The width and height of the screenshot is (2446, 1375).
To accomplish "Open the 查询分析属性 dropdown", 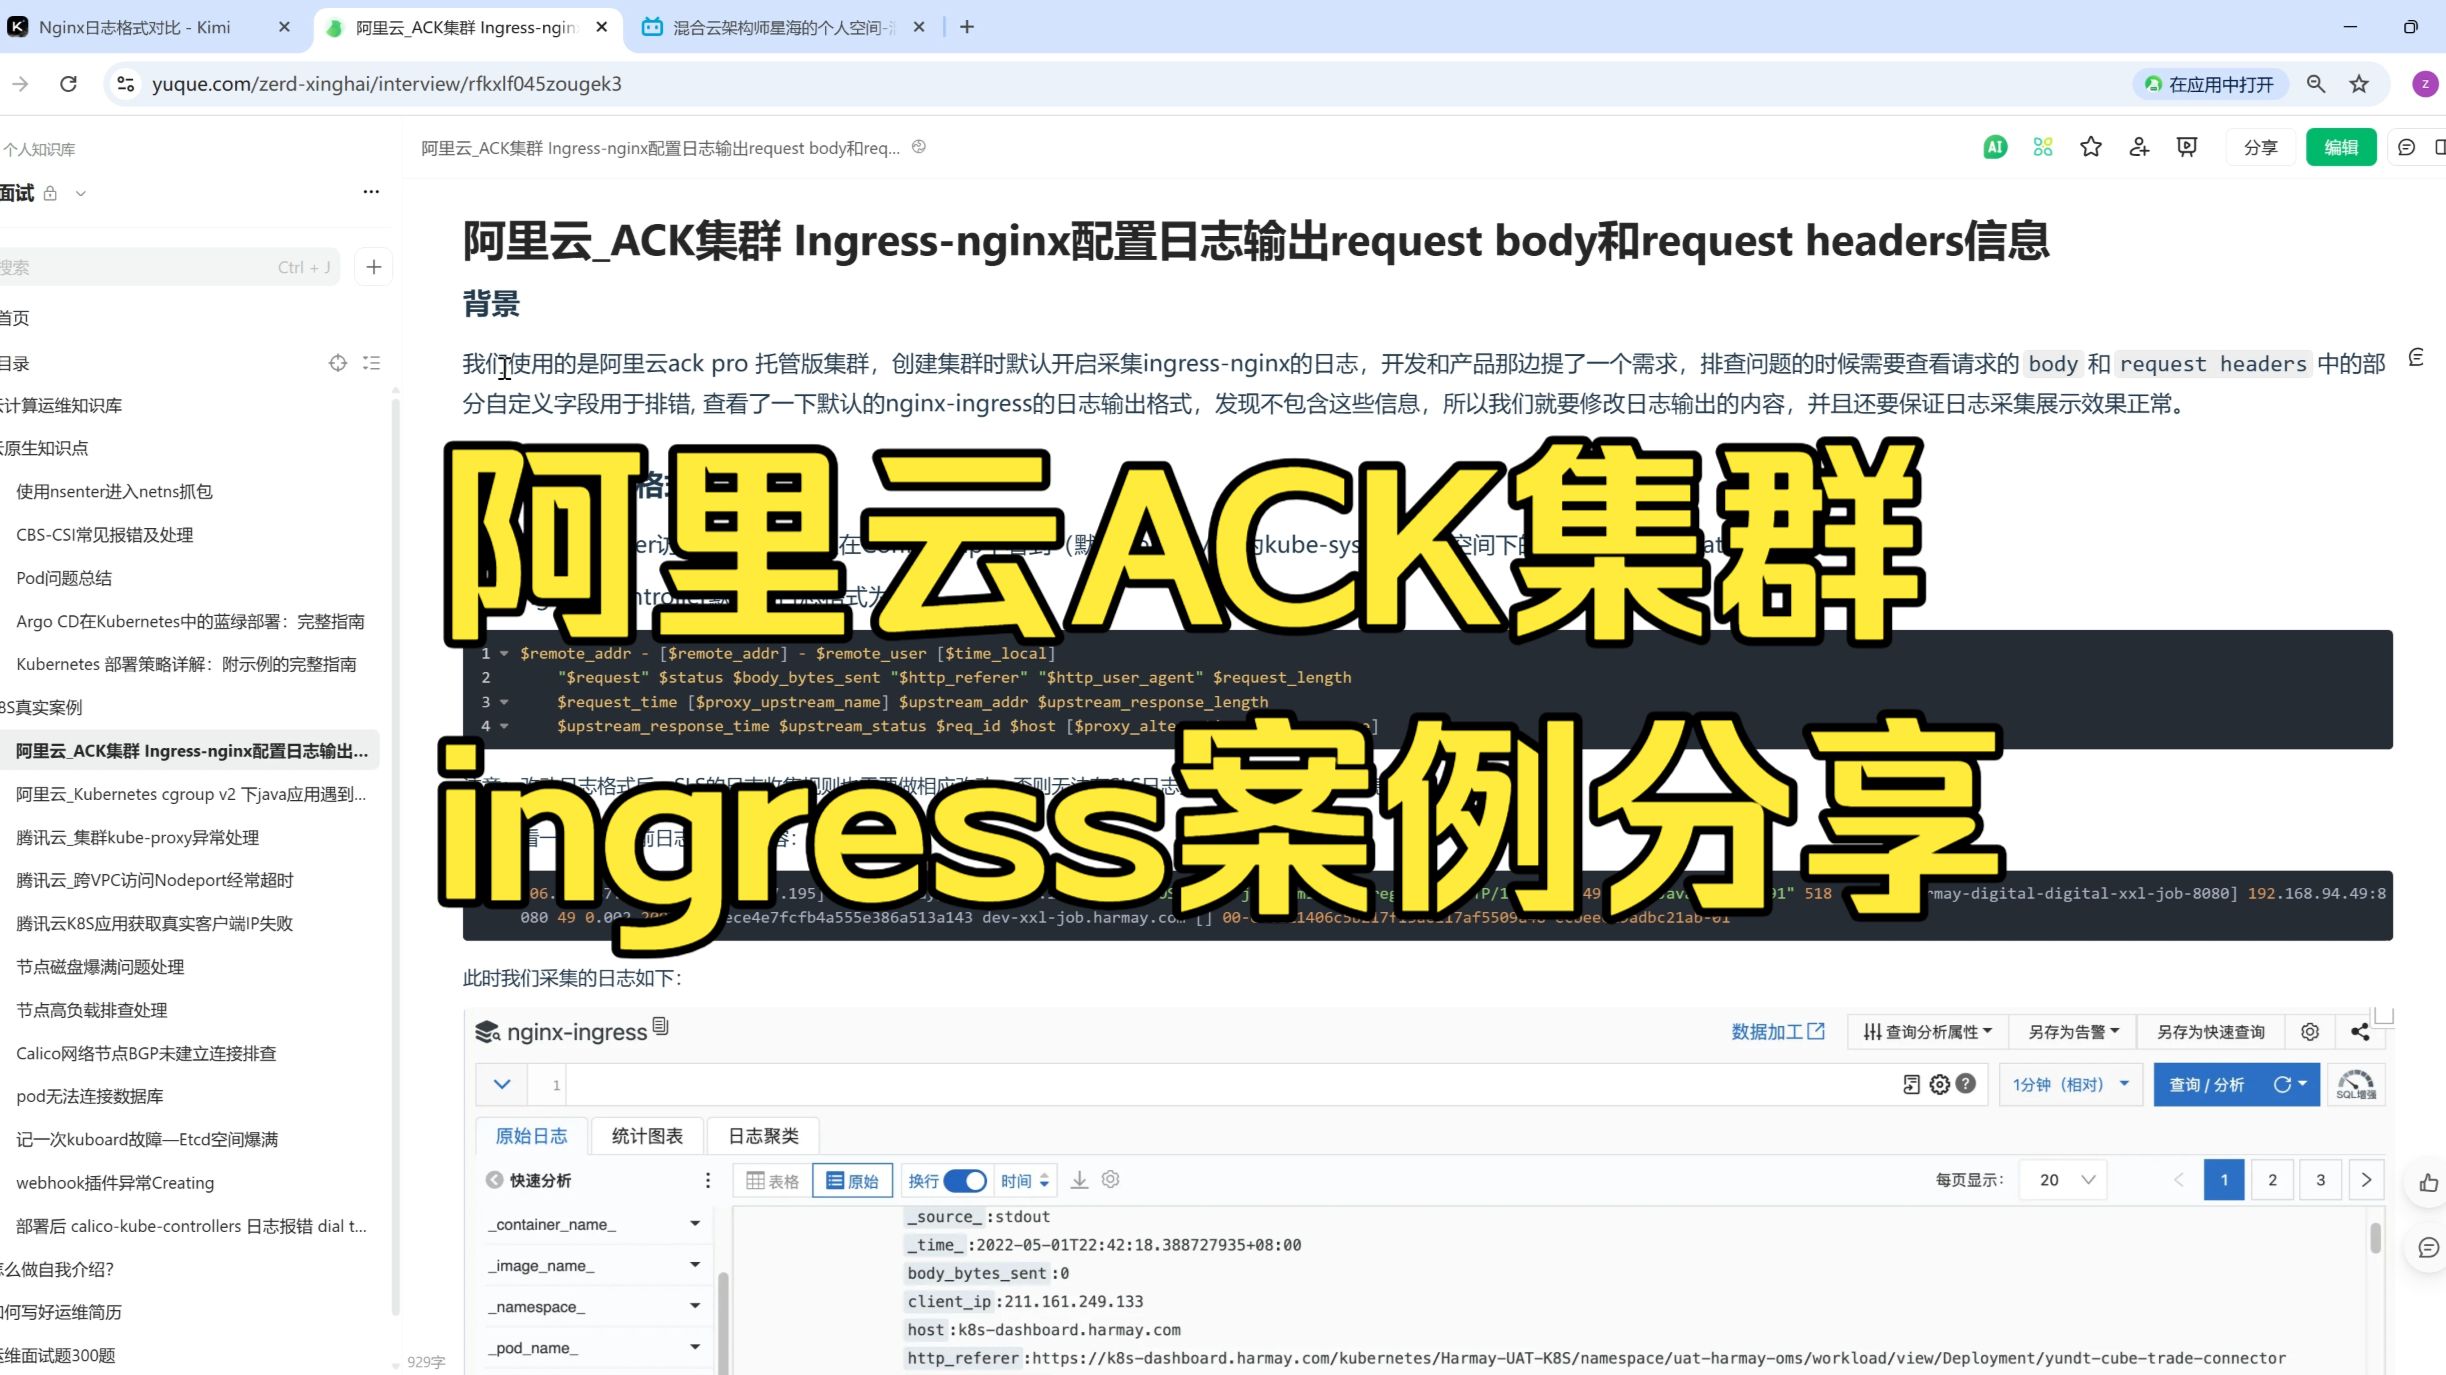I will (x=1927, y=1032).
